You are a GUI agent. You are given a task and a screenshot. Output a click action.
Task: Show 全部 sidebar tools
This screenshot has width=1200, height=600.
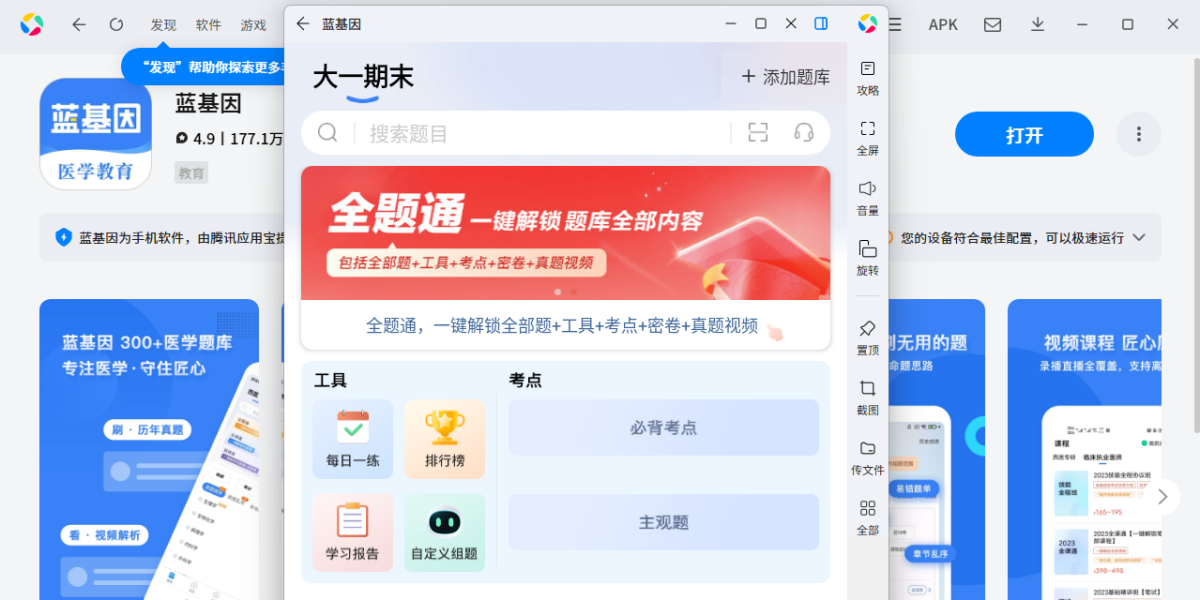point(867,517)
